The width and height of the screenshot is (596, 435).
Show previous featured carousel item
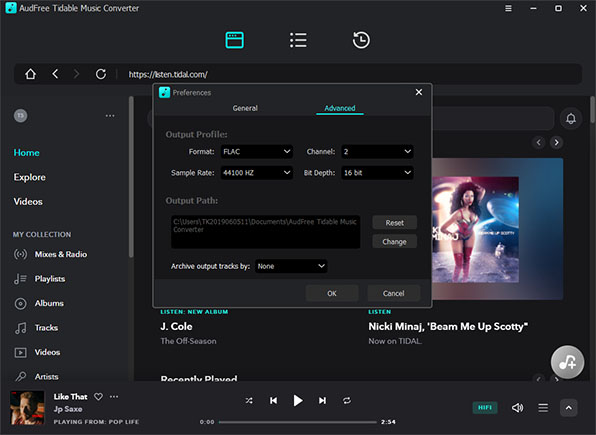click(539, 142)
